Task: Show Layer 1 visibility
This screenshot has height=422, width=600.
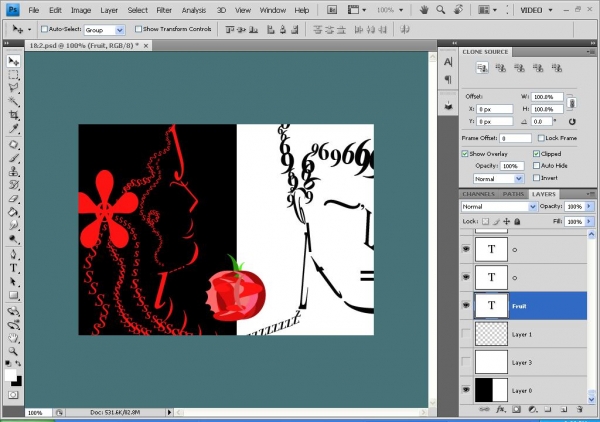Action: [x=466, y=334]
